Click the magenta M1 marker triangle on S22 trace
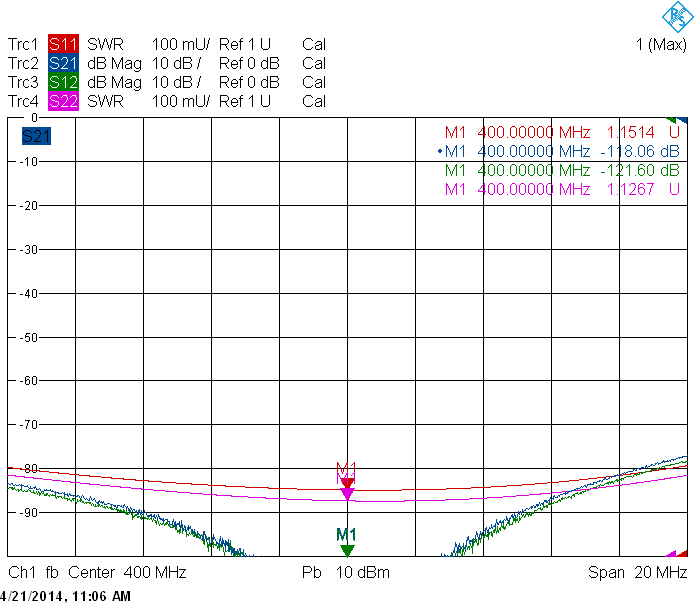This screenshot has height=613, width=695. coord(347,494)
